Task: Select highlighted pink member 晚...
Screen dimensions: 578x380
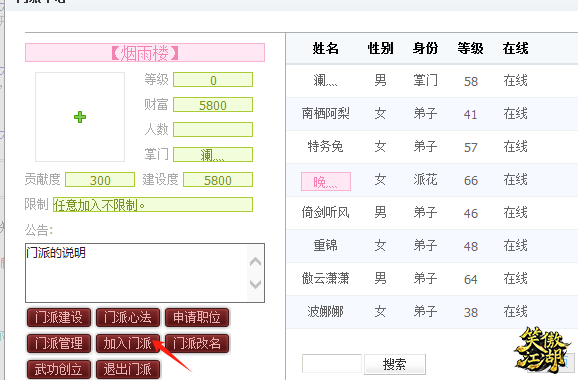Action: (326, 181)
